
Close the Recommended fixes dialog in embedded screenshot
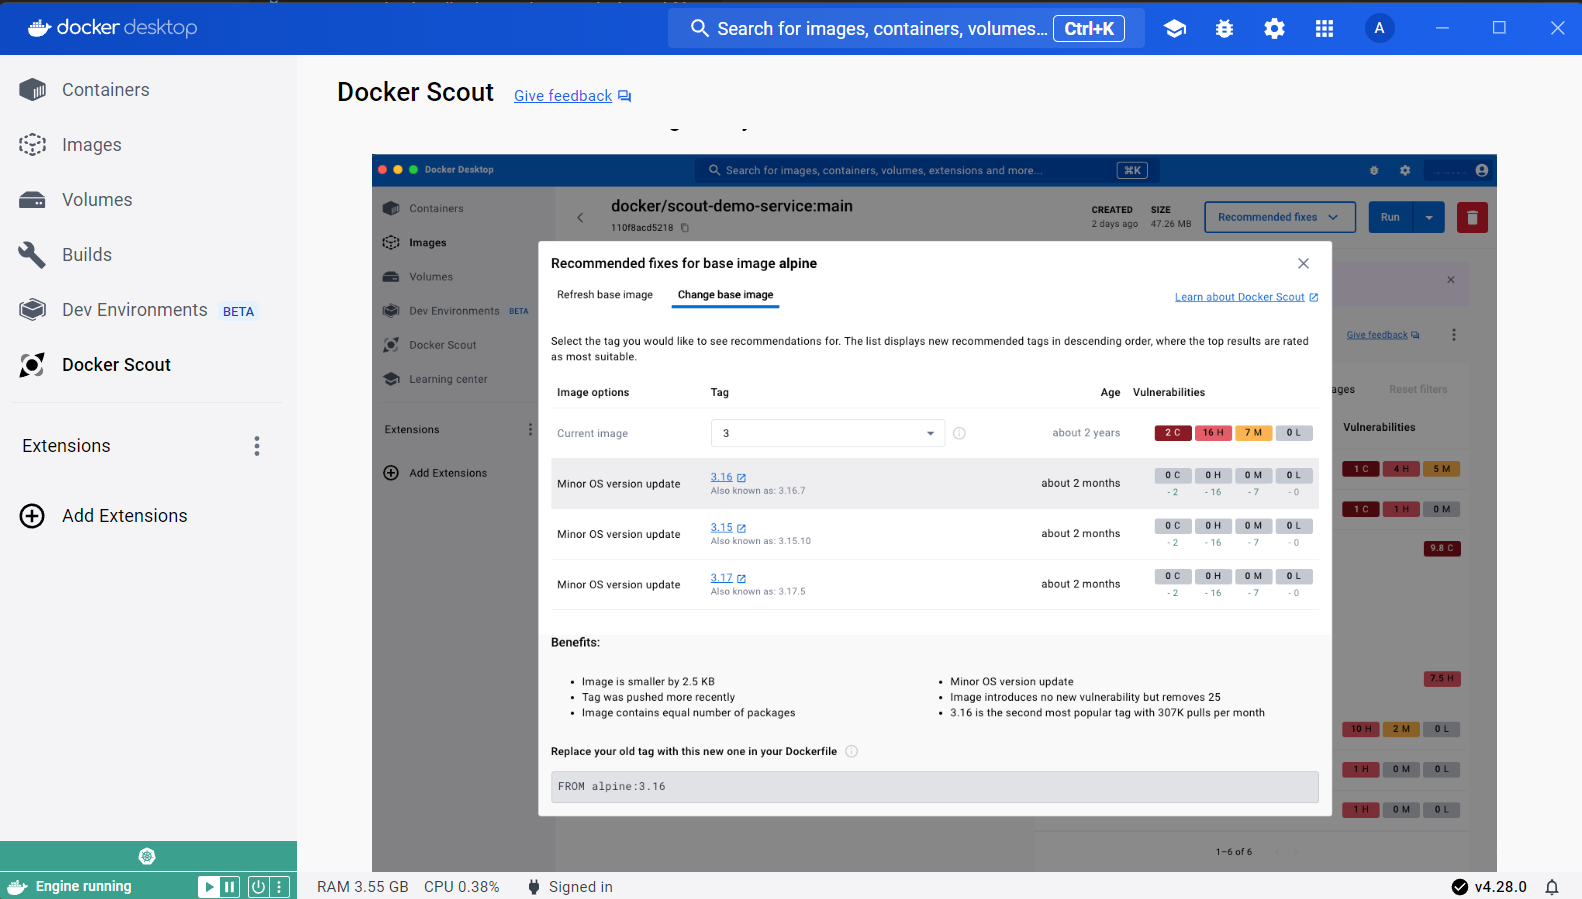(x=1303, y=264)
